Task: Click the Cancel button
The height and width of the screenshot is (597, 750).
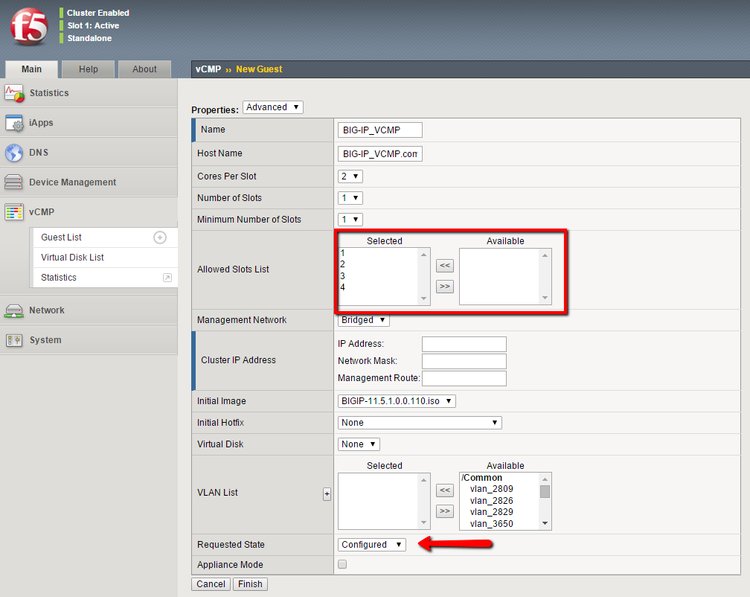Action: [210, 584]
